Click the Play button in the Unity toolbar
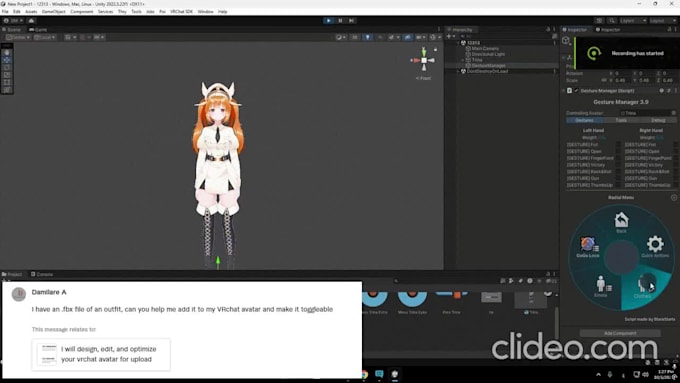This screenshot has width=680, height=383. tap(328, 20)
